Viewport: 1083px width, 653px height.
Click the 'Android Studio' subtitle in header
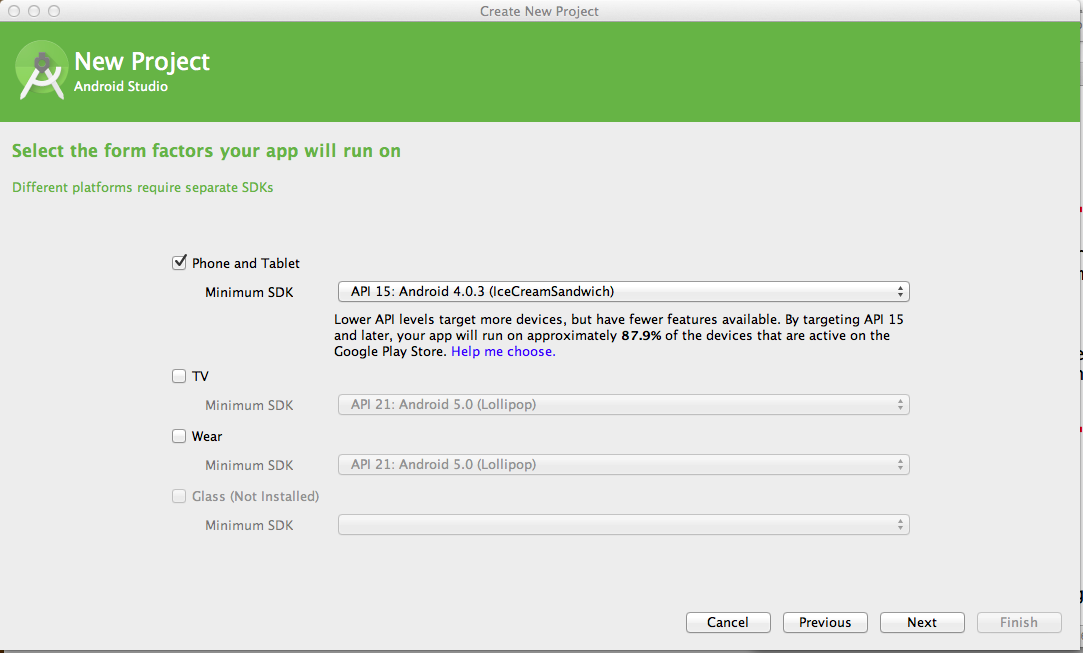121,86
